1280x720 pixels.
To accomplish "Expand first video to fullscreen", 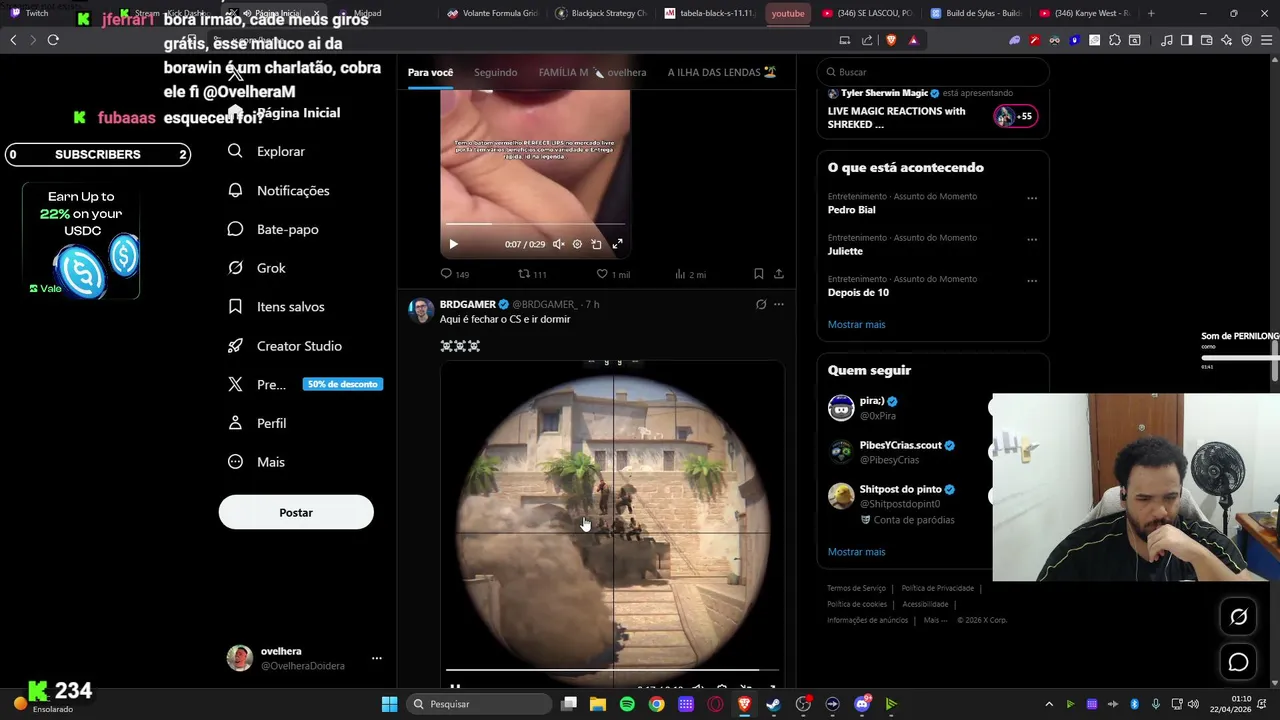I will [x=617, y=244].
